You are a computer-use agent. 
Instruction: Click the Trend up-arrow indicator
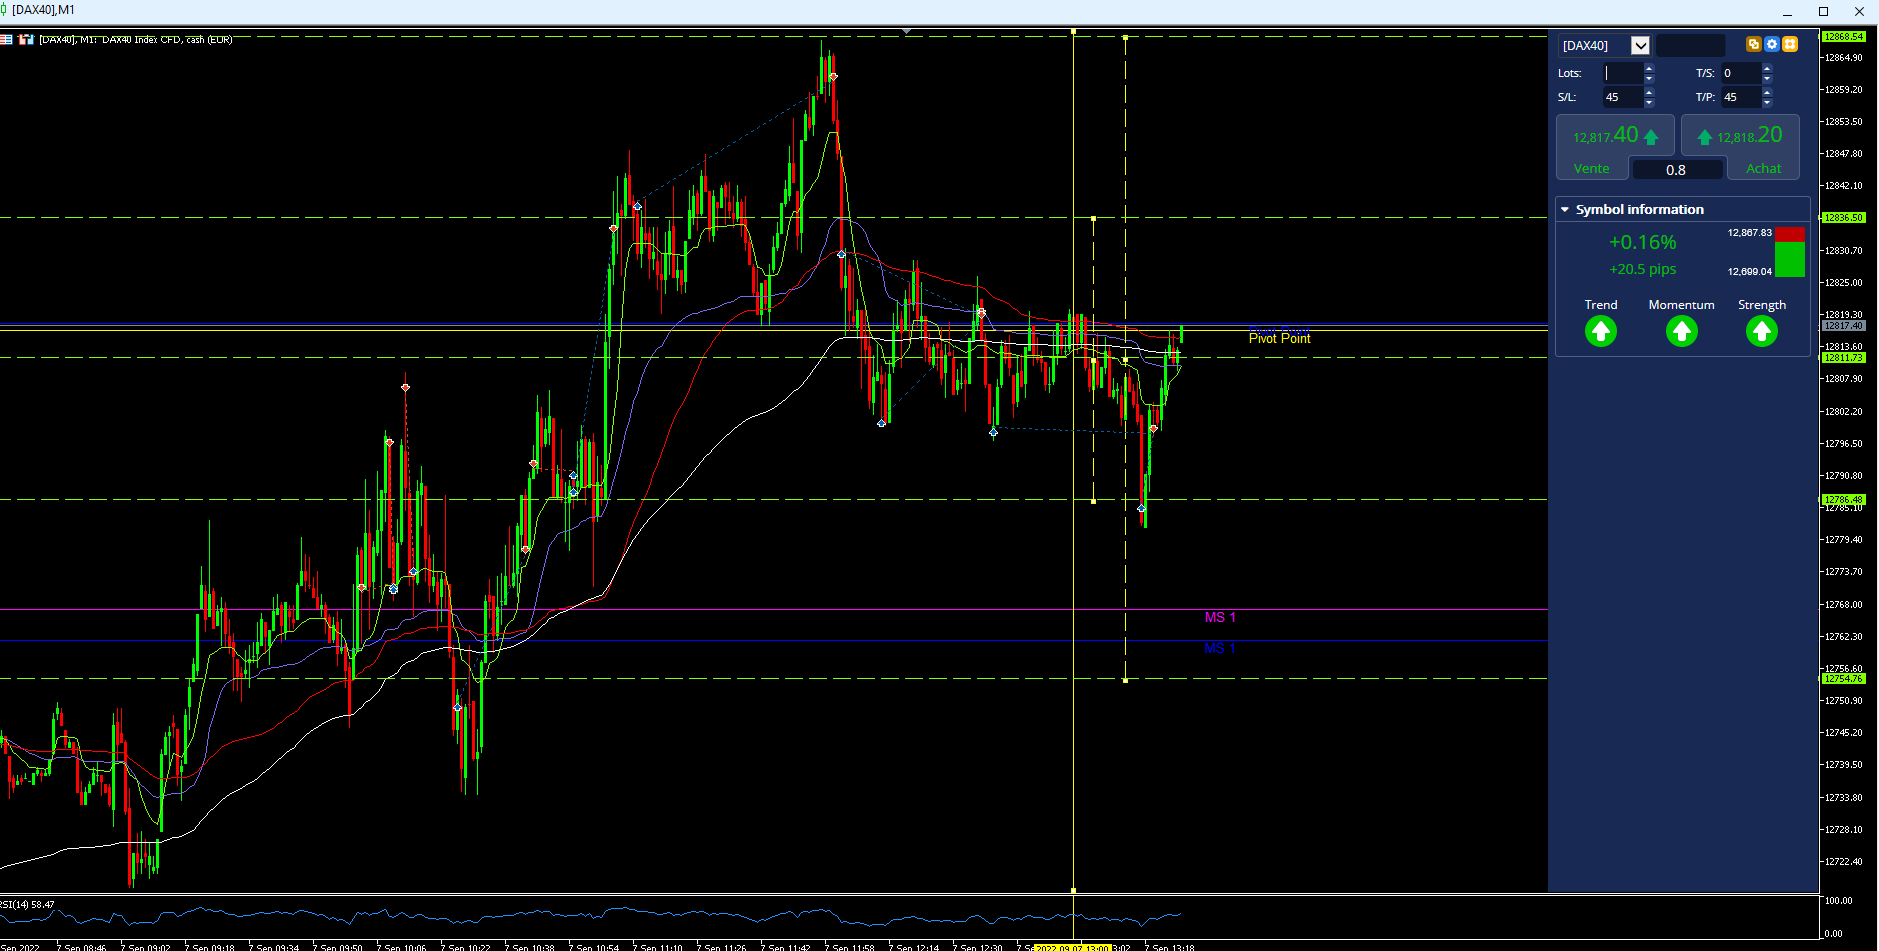[1601, 331]
